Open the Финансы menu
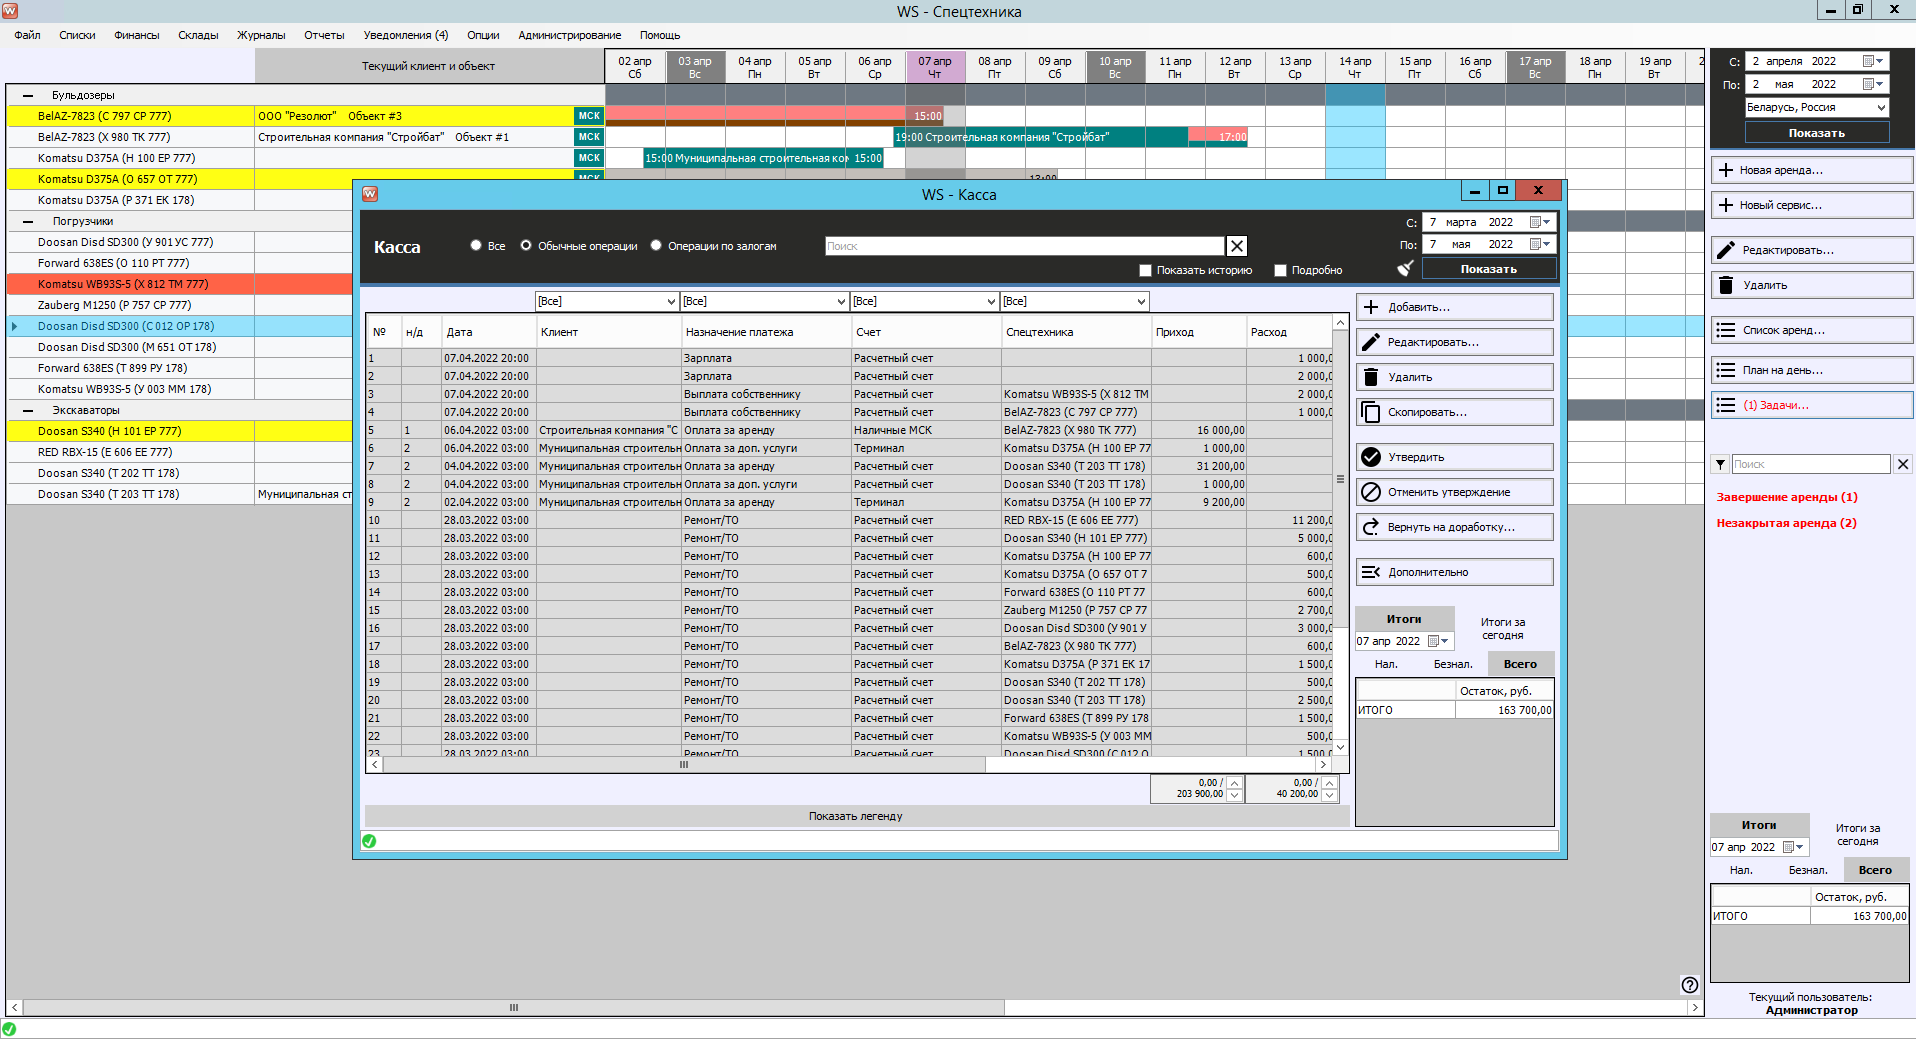This screenshot has height=1039, width=1916. pos(136,35)
